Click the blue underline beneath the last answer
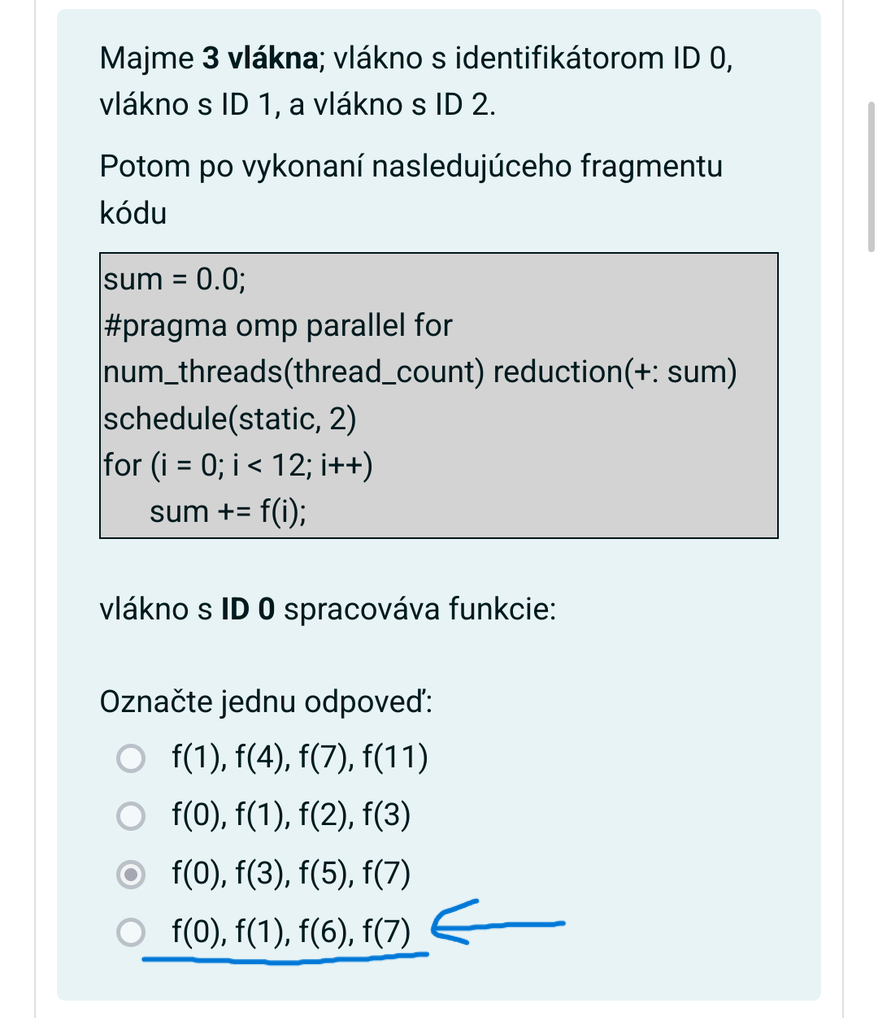 click(285, 958)
